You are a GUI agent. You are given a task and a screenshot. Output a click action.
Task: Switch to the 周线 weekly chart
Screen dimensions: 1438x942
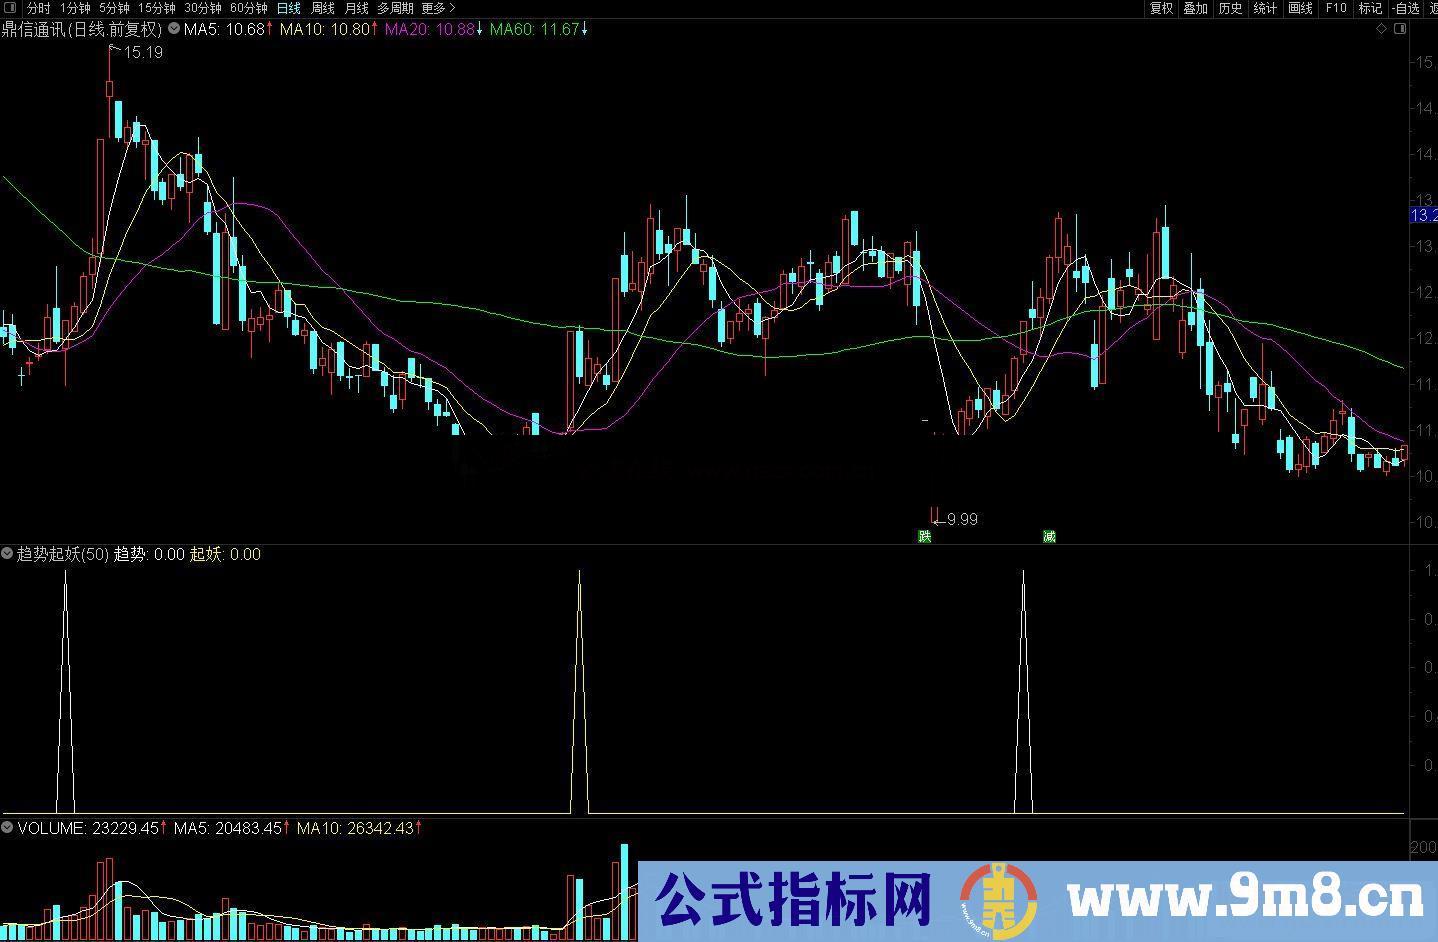(323, 8)
